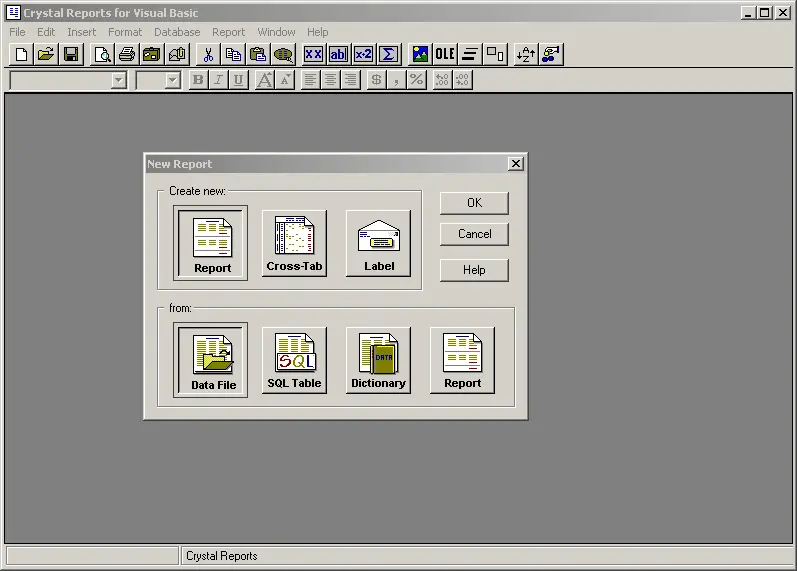This screenshot has width=797, height=571.
Task: Select Report under Create new
Action: [x=210, y=243]
